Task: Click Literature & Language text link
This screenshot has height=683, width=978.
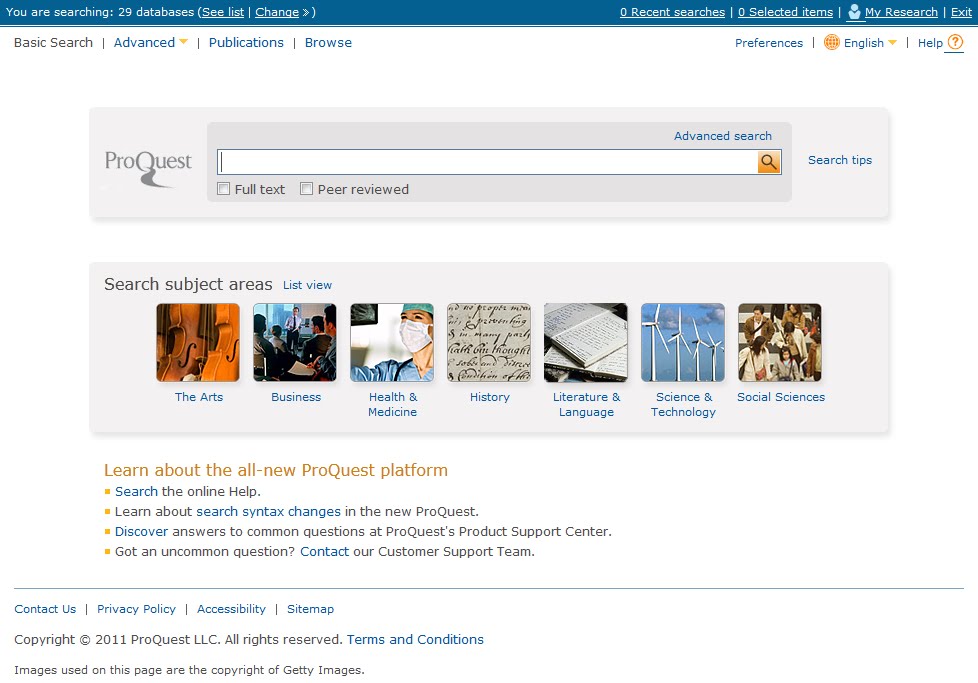Action: click(586, 404)
